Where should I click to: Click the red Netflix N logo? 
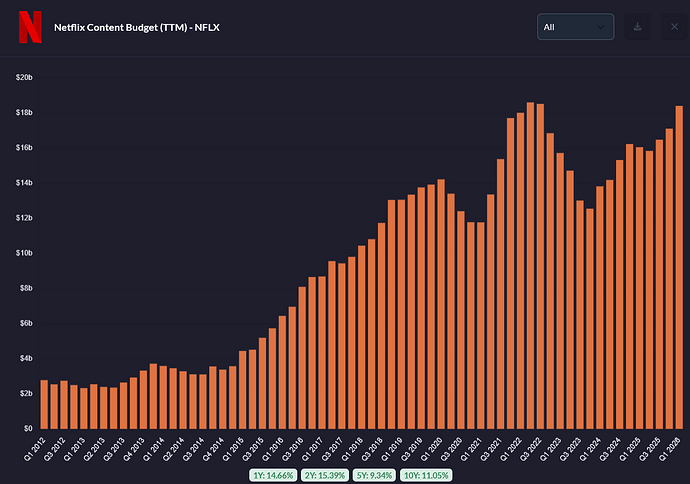coord(30,27)
